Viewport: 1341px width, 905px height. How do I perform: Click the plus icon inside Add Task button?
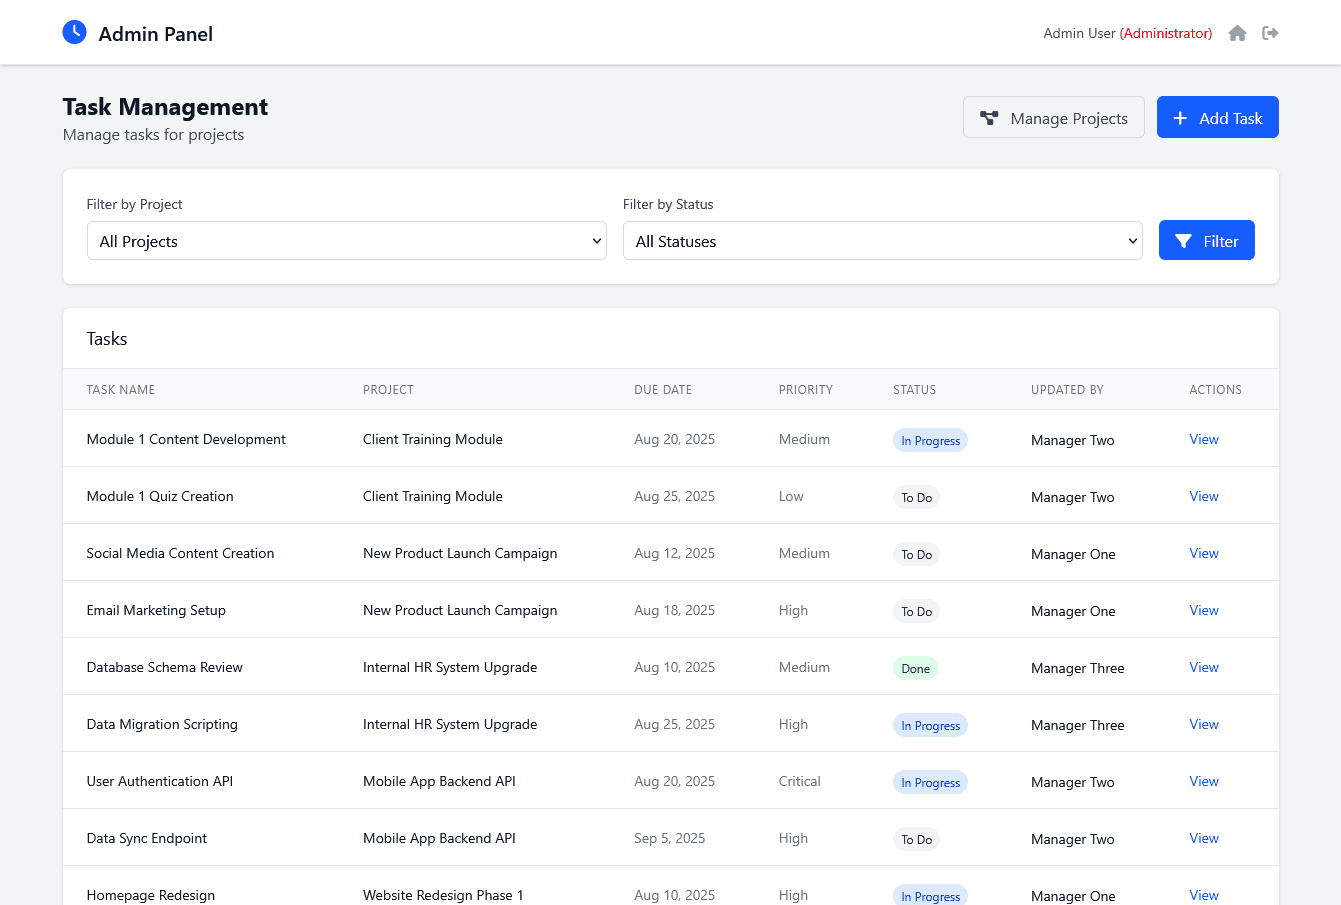click(x=1182, y=117)
